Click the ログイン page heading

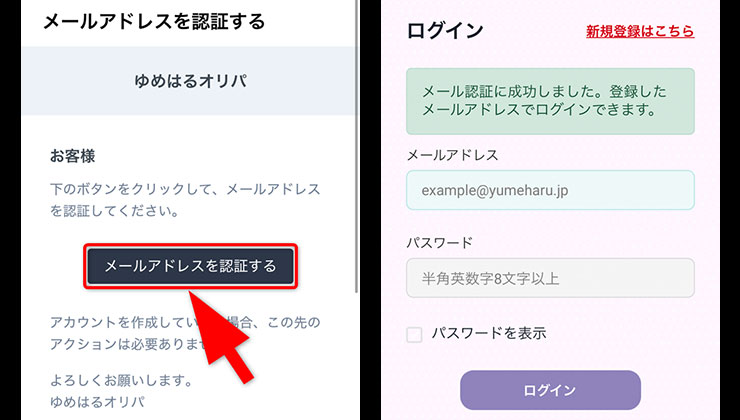click(445, 31)
